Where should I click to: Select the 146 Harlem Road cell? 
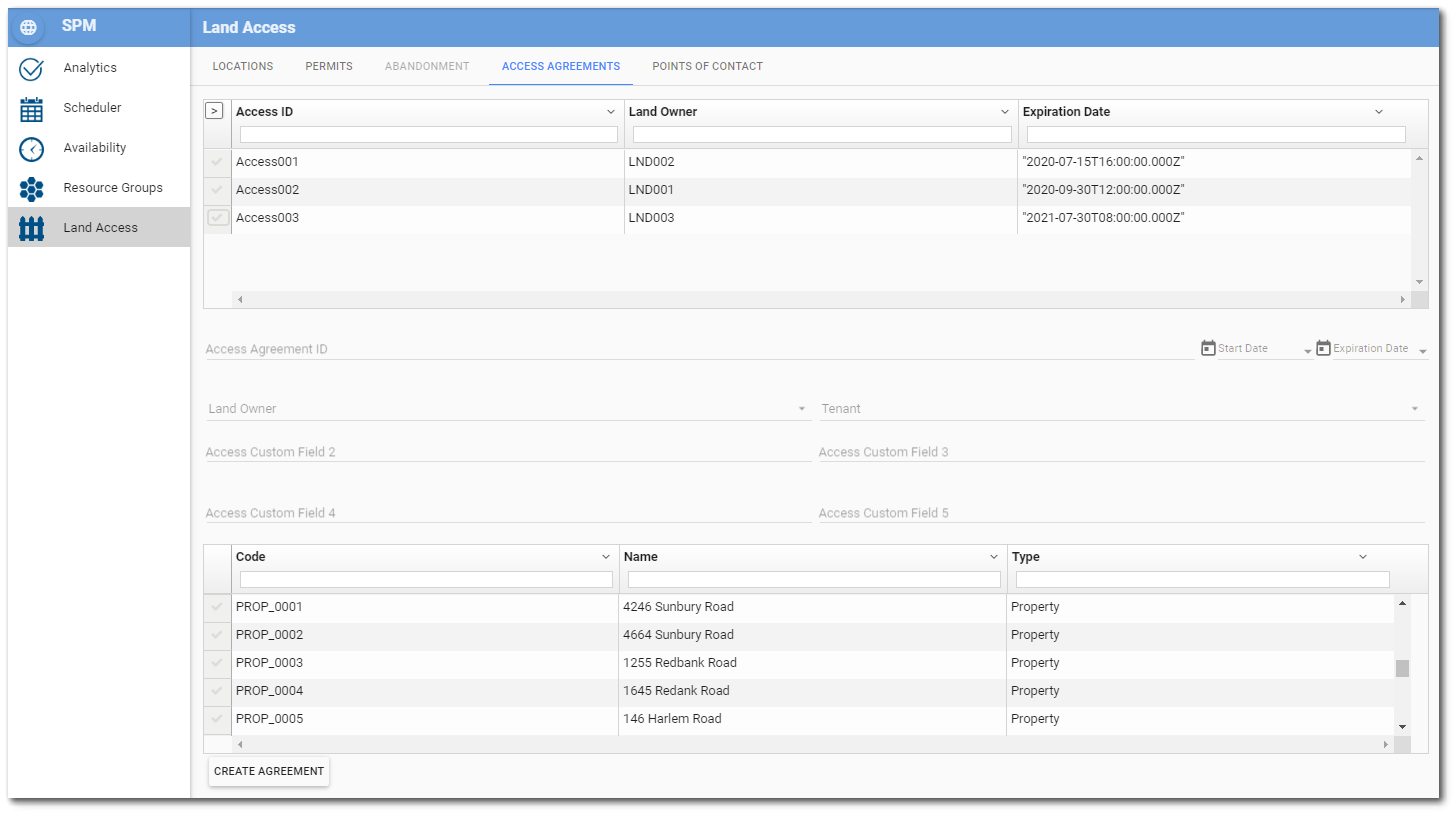click(812, 719)
